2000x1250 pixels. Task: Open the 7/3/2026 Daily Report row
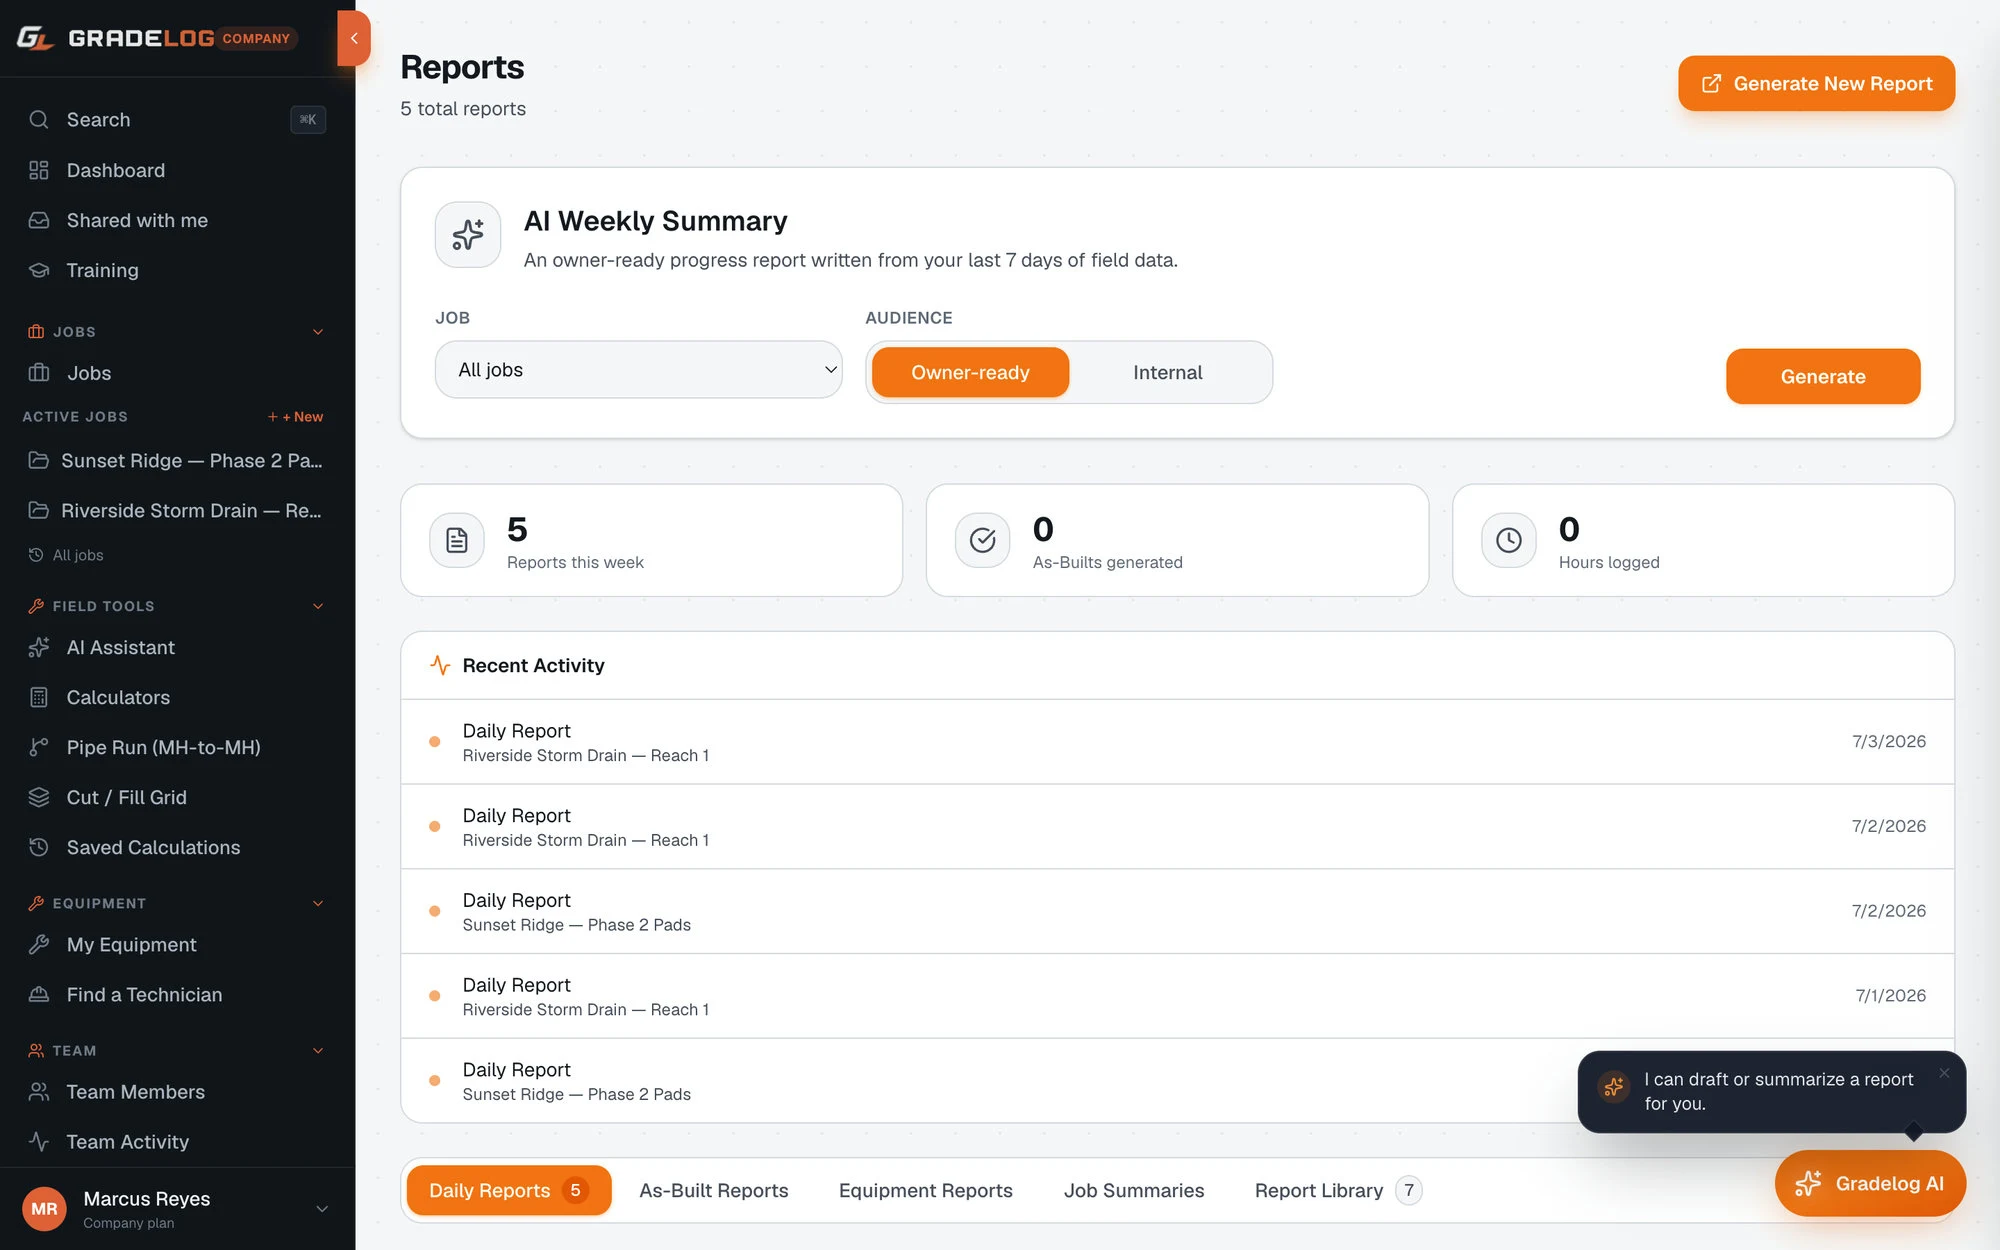(x=1177, y=742)
